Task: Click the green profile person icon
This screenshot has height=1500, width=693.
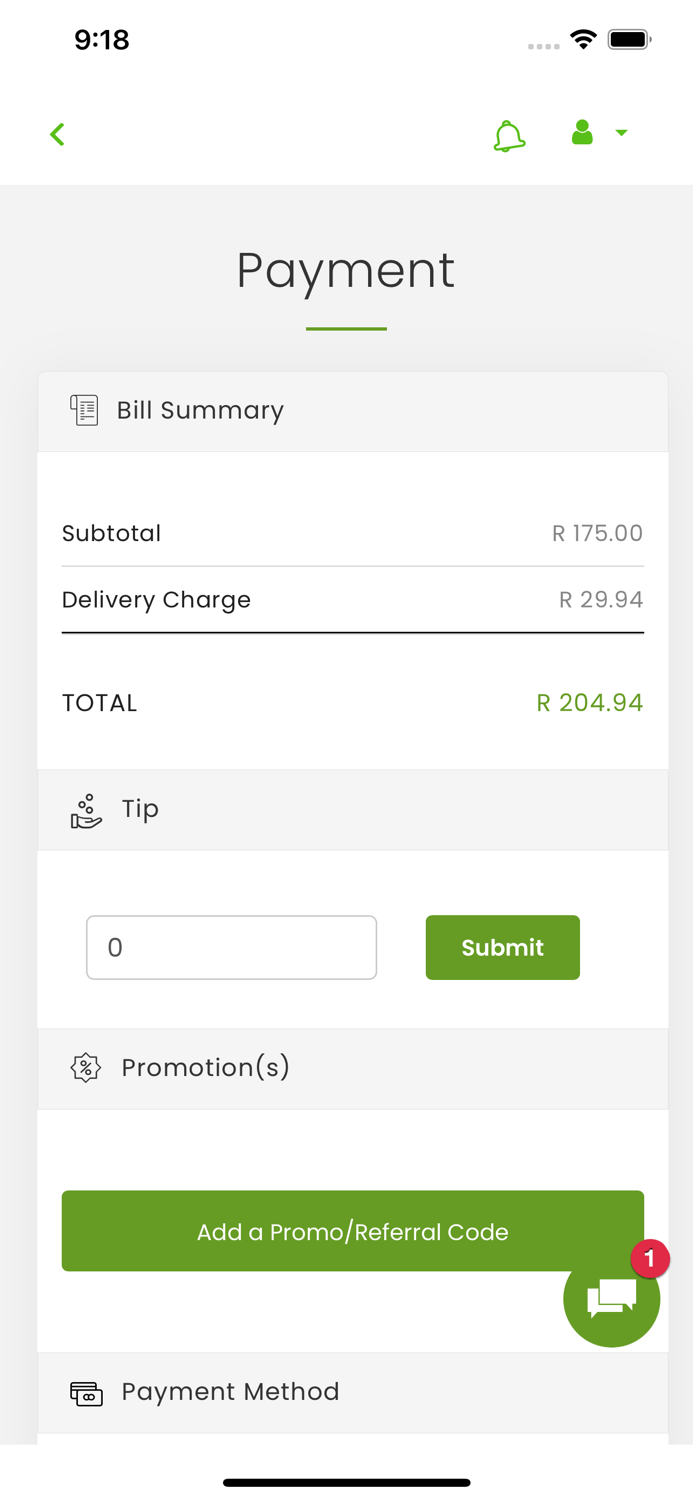Action: pos(582,132)
